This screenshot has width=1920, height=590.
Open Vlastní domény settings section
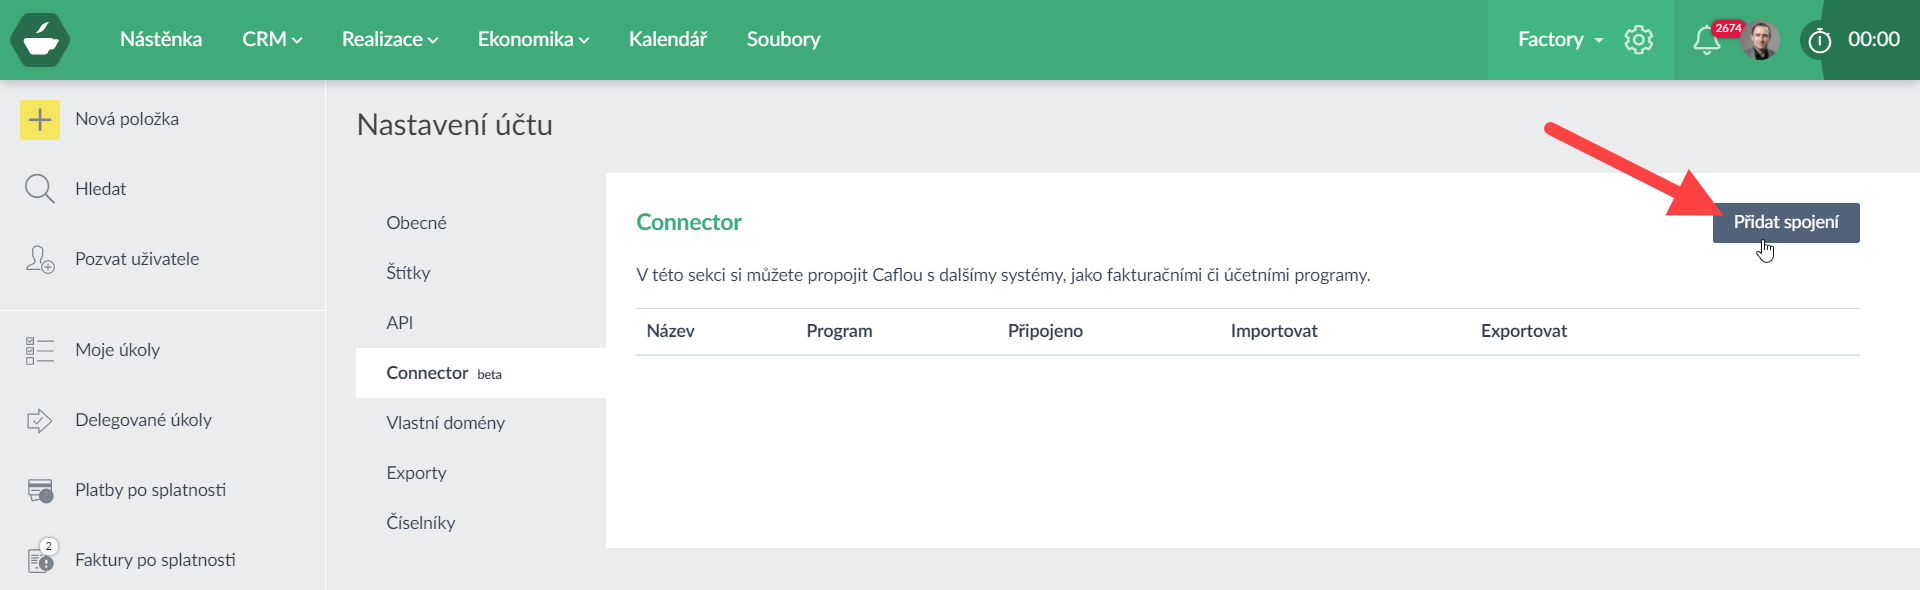tap(446, 423)
